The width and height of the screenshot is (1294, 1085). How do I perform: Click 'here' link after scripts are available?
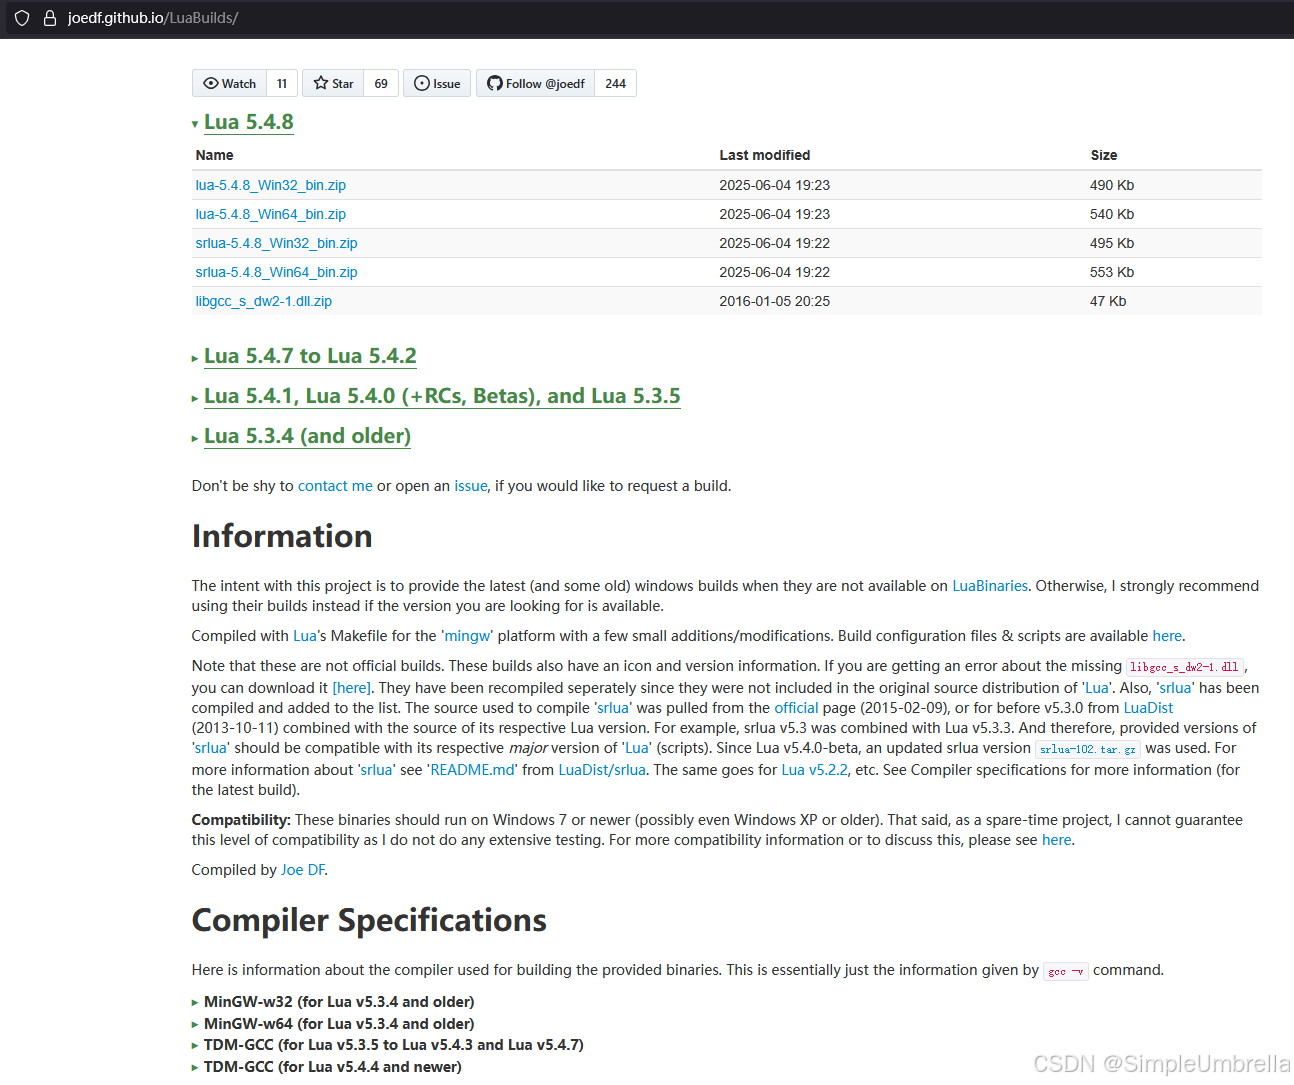(1167, 636)
